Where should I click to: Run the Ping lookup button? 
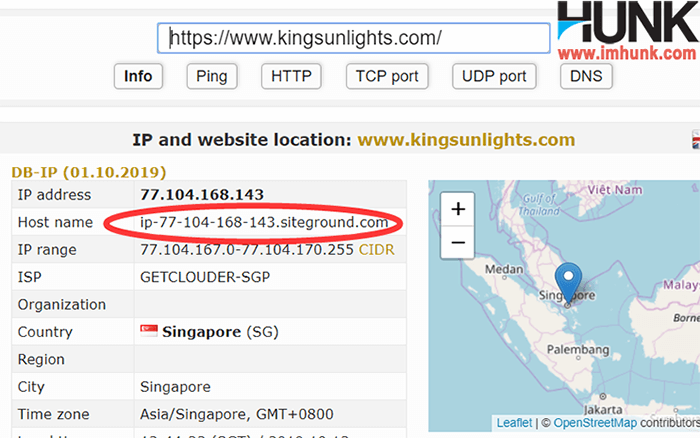[212, 76]
